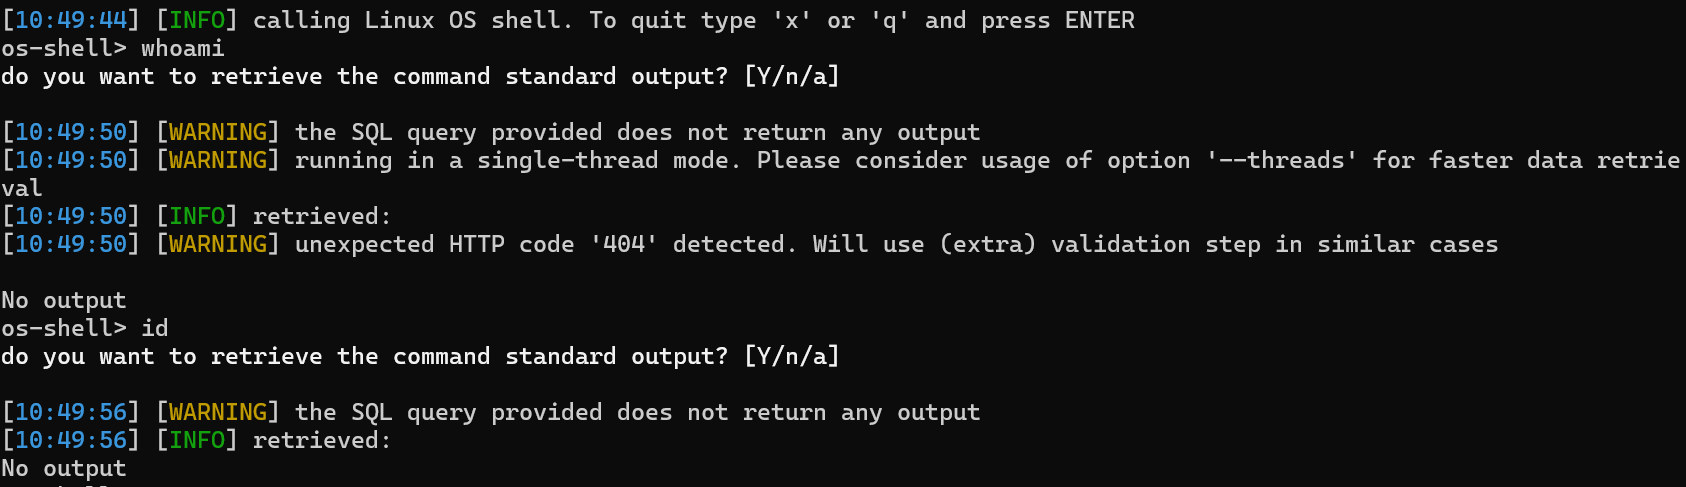This screenshot has width=1686, height=487.
Task: Click the 'id' command after os-shell prompt
Action: (x=154, y=328)
